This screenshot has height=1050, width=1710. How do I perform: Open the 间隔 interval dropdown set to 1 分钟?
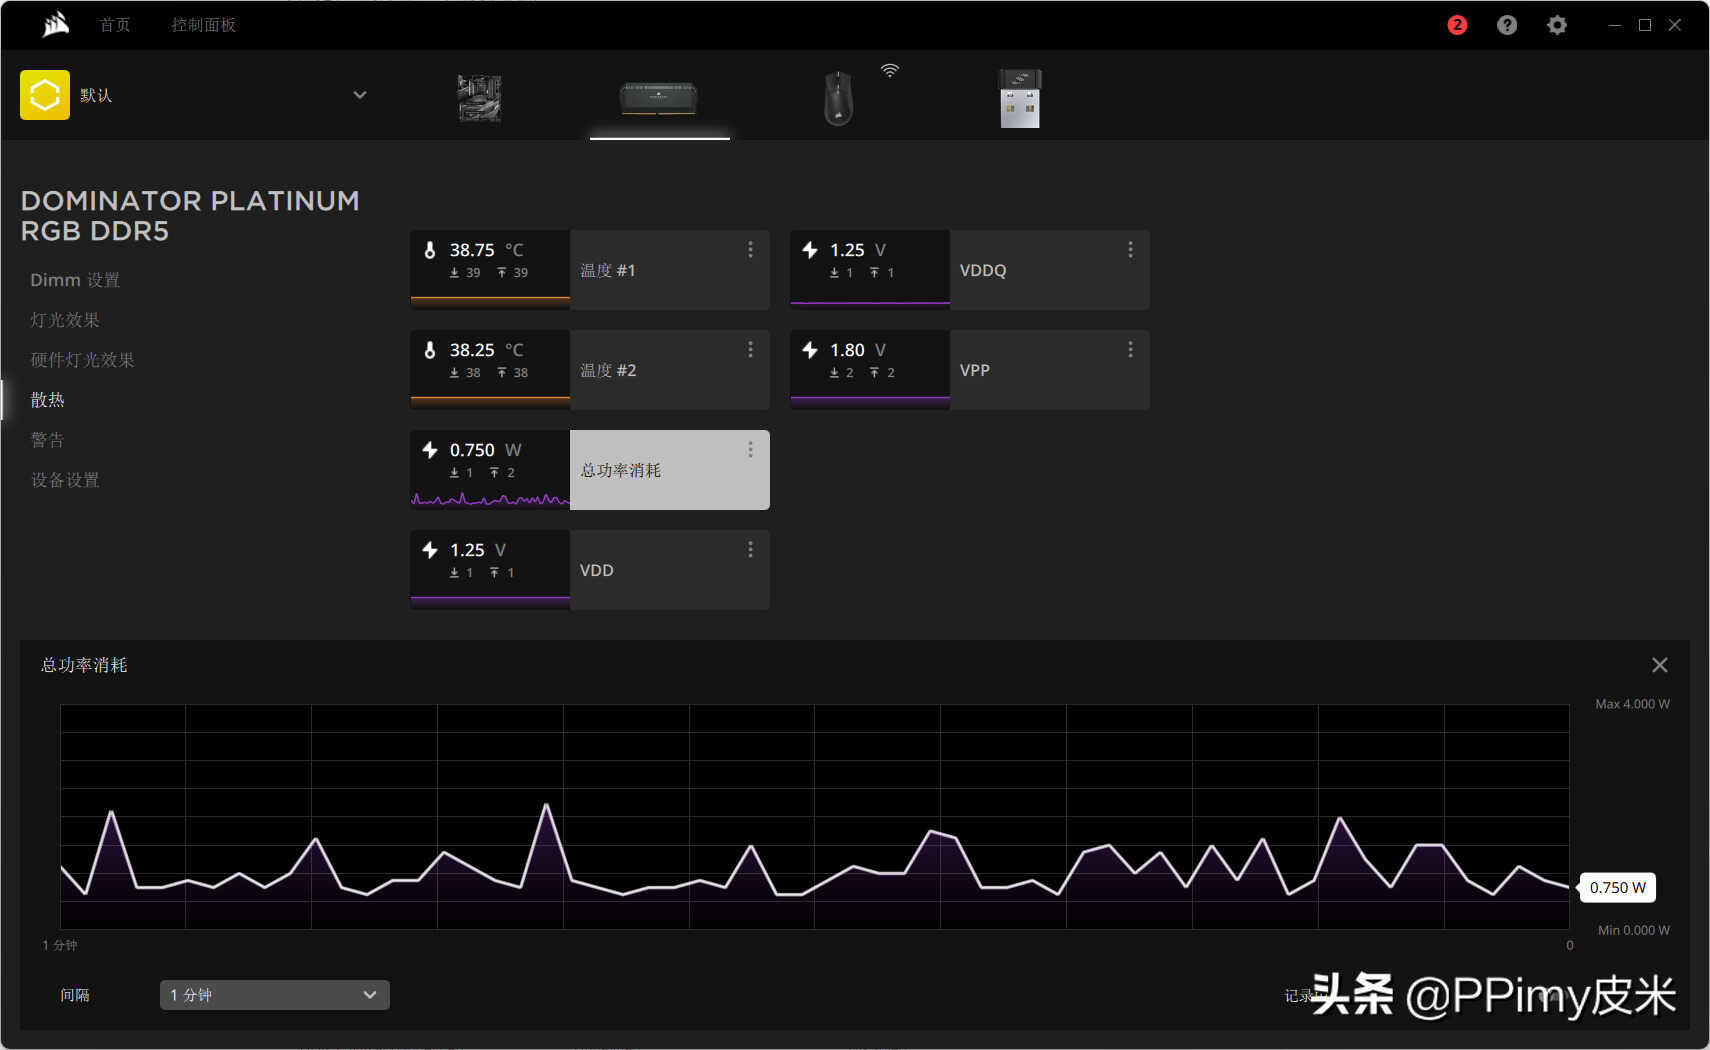pyautogui.click(x=275, y=995)
